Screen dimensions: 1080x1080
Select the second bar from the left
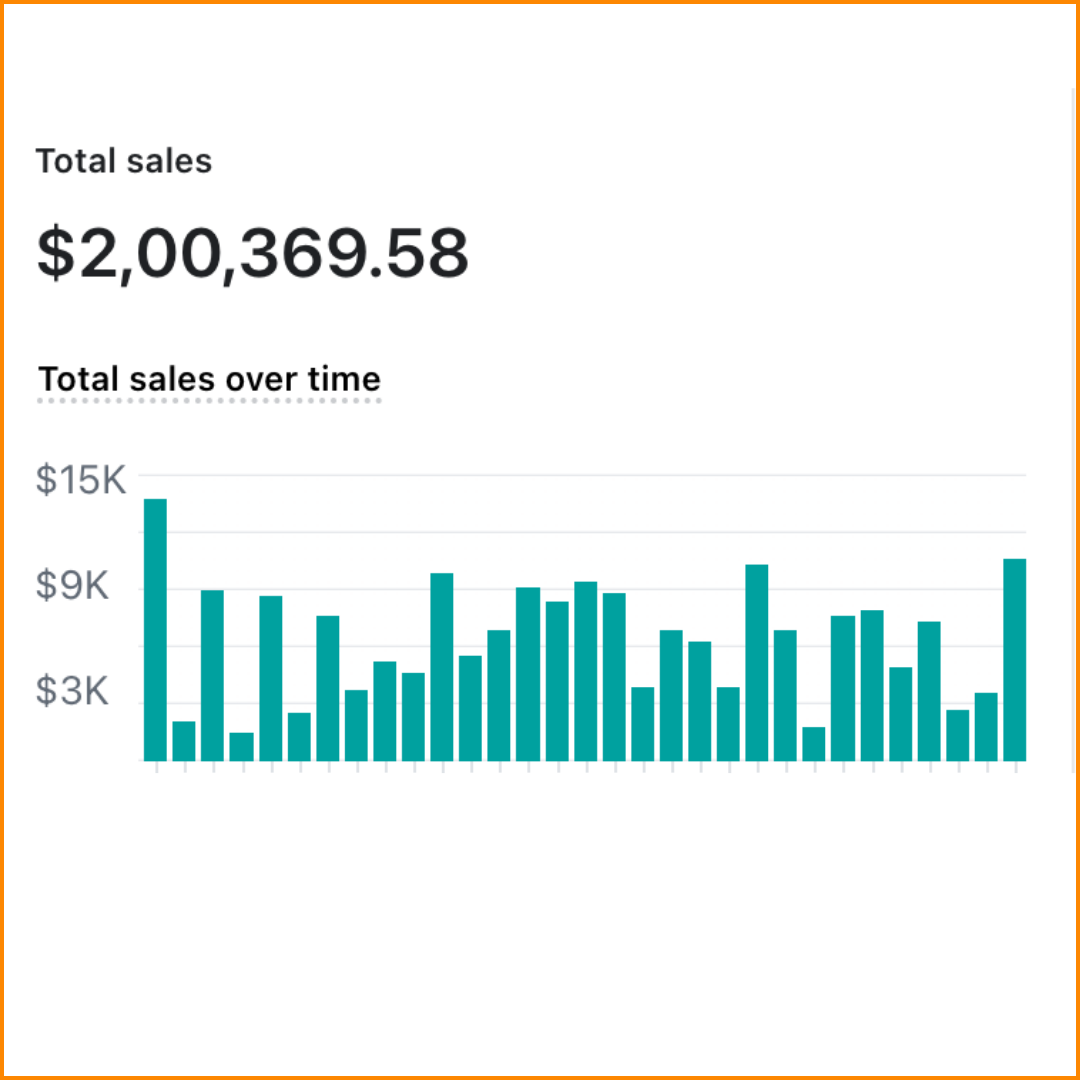pyautogui.click(x=184, y=741)
